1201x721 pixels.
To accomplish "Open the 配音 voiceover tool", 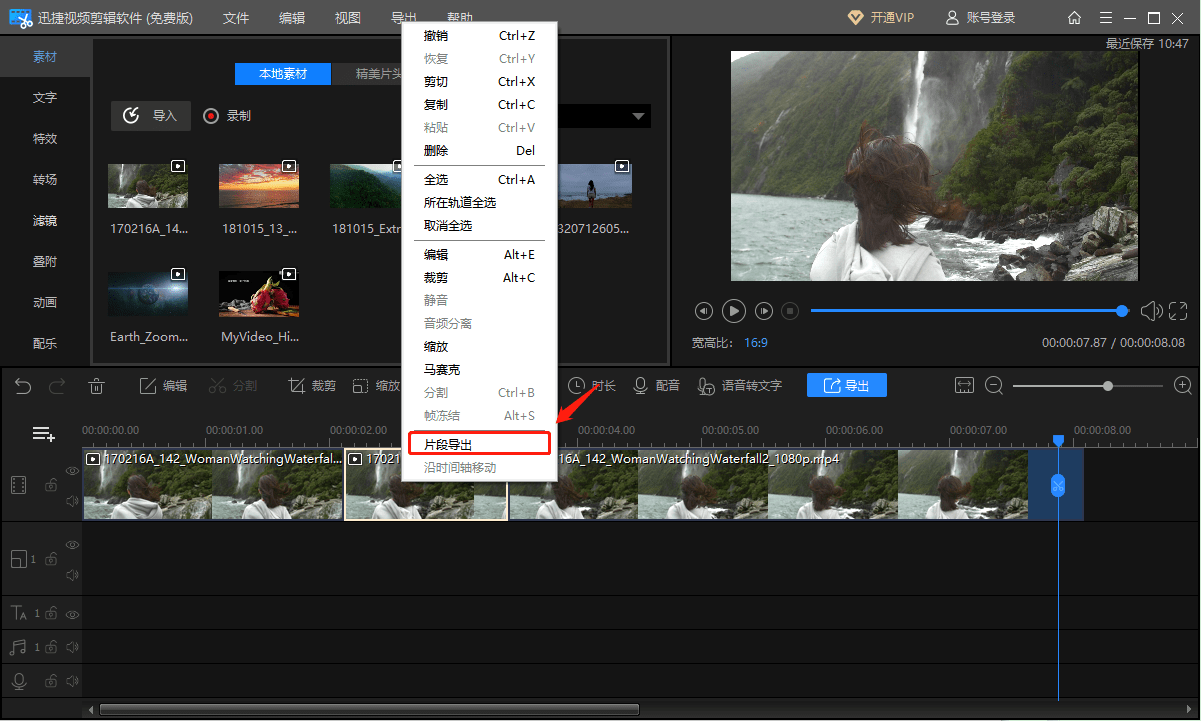I will click(656, 386).
